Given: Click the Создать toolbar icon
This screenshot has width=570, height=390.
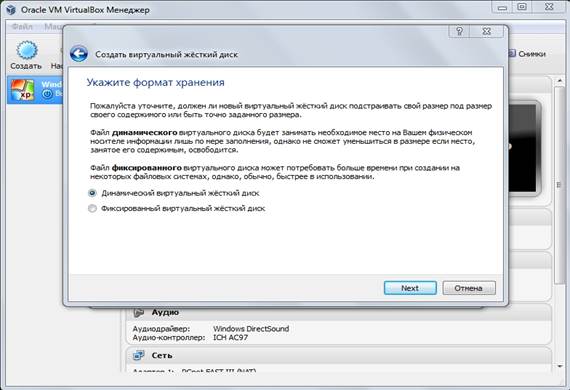Looking at the screenshot, I should [26, 51].
